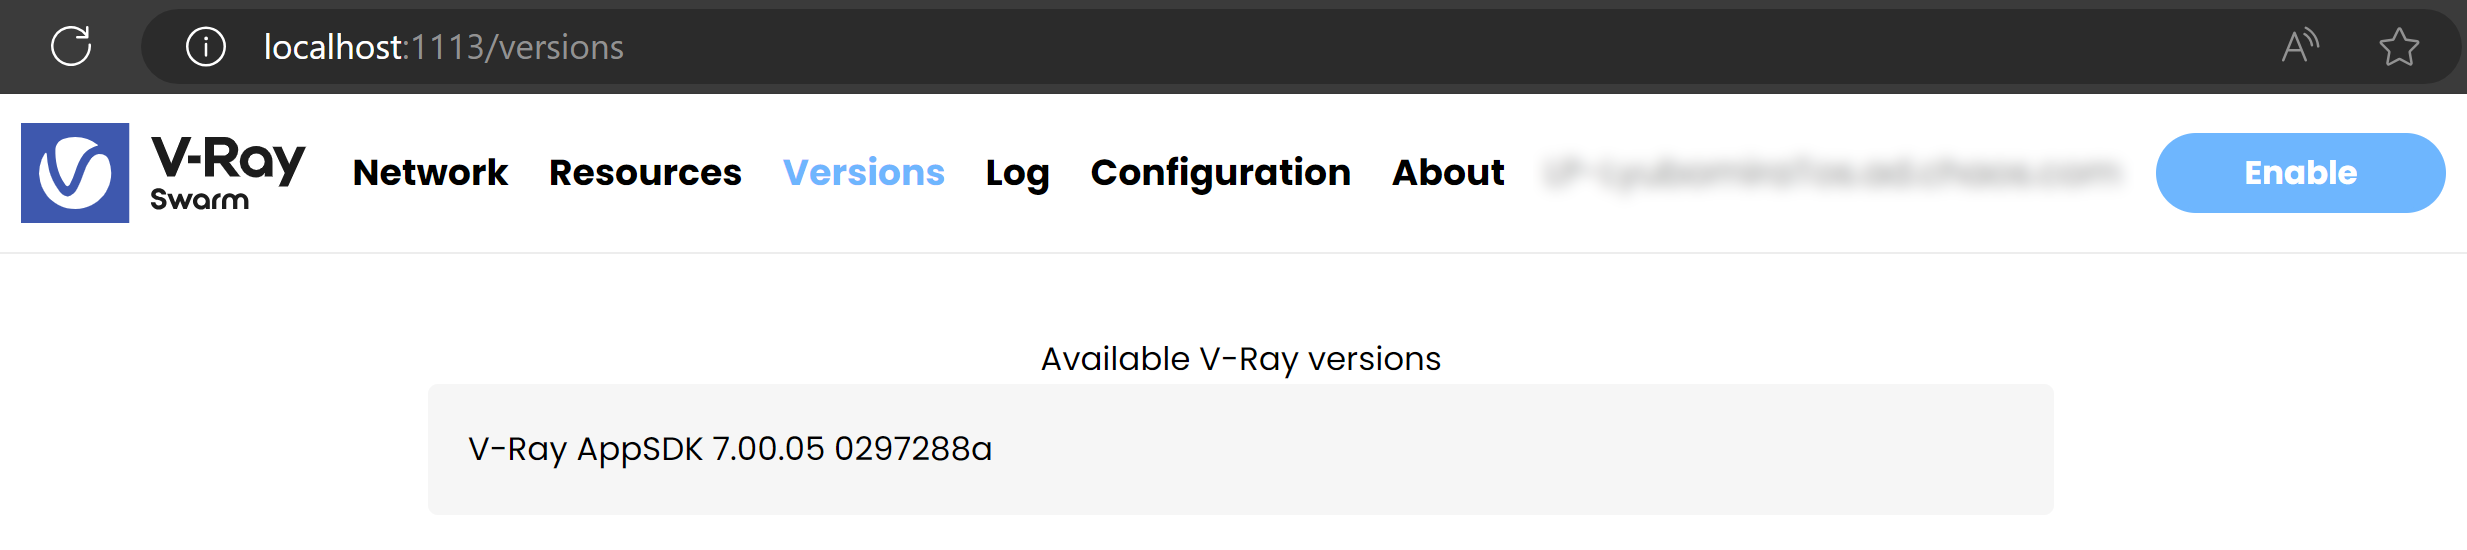Go to the Log tab

(1017, 174)
